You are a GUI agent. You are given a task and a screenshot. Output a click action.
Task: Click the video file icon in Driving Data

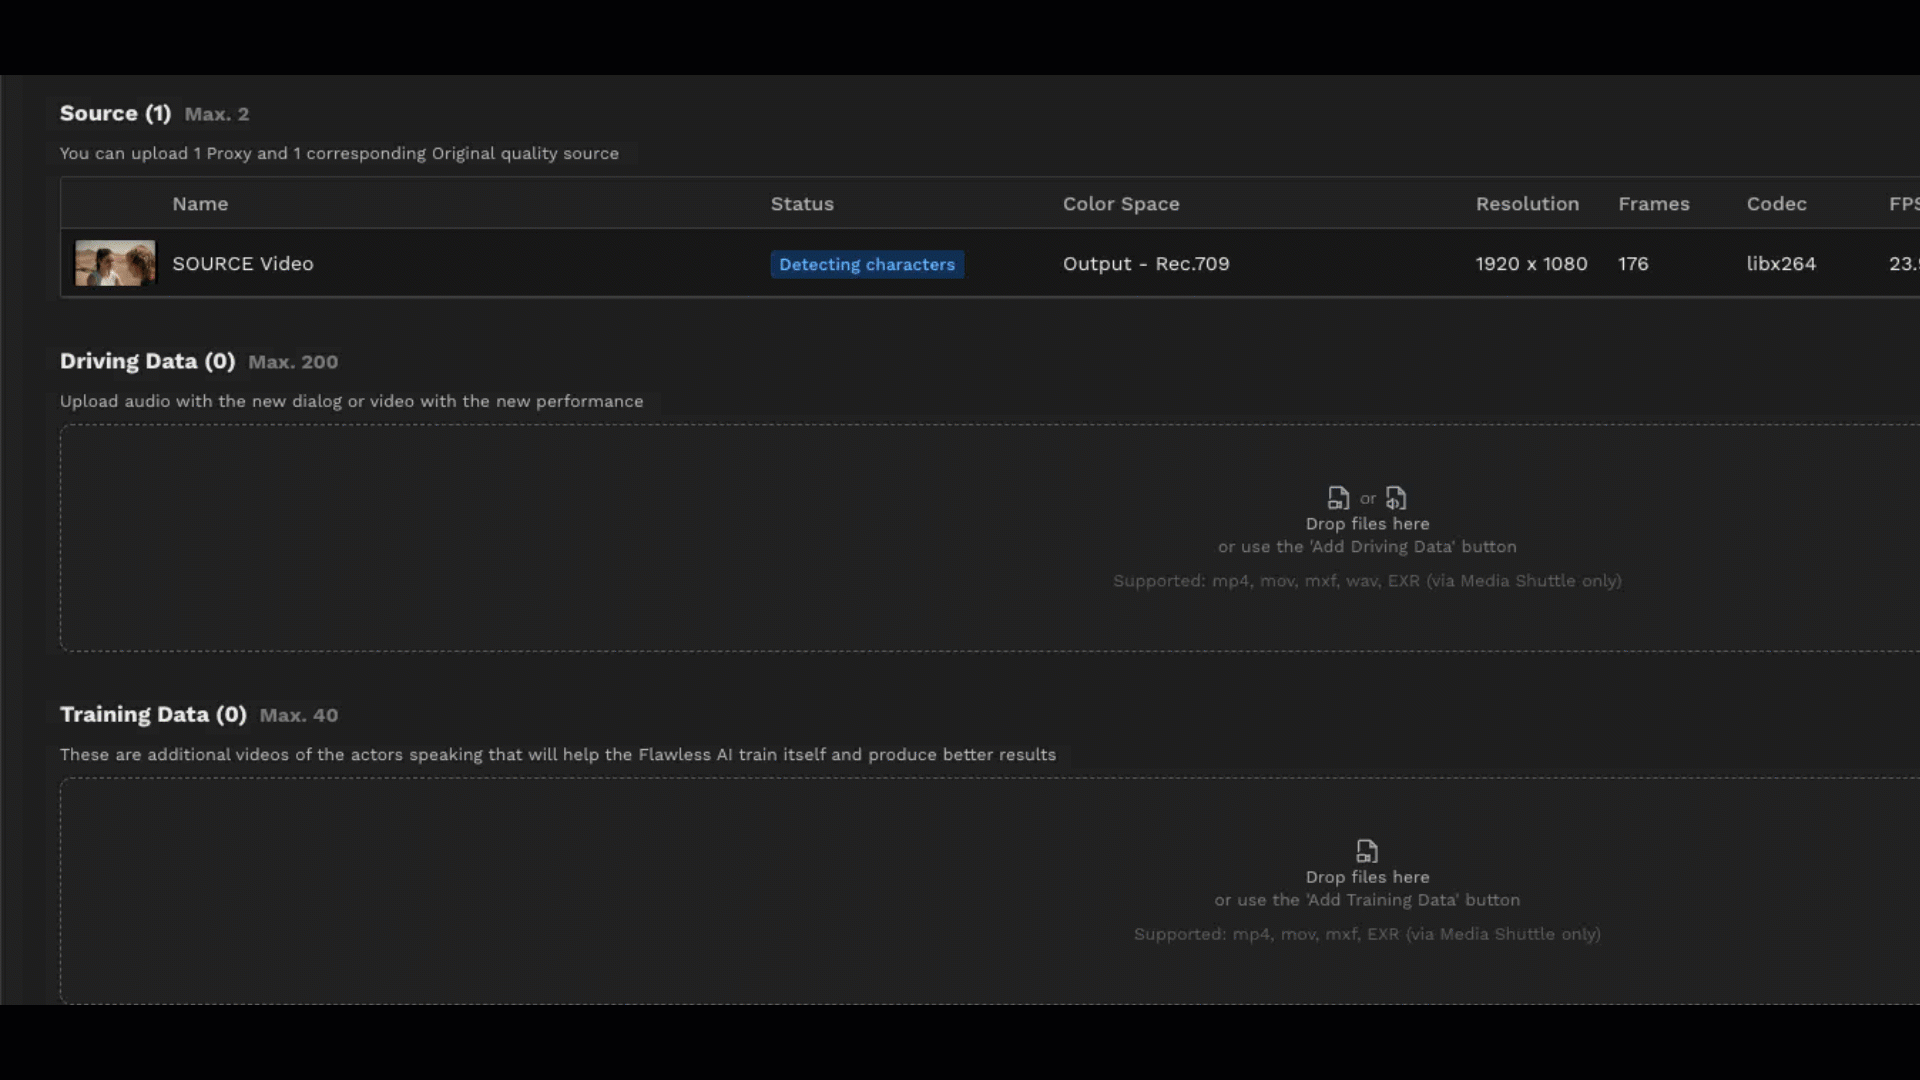tap(1338, 498)
